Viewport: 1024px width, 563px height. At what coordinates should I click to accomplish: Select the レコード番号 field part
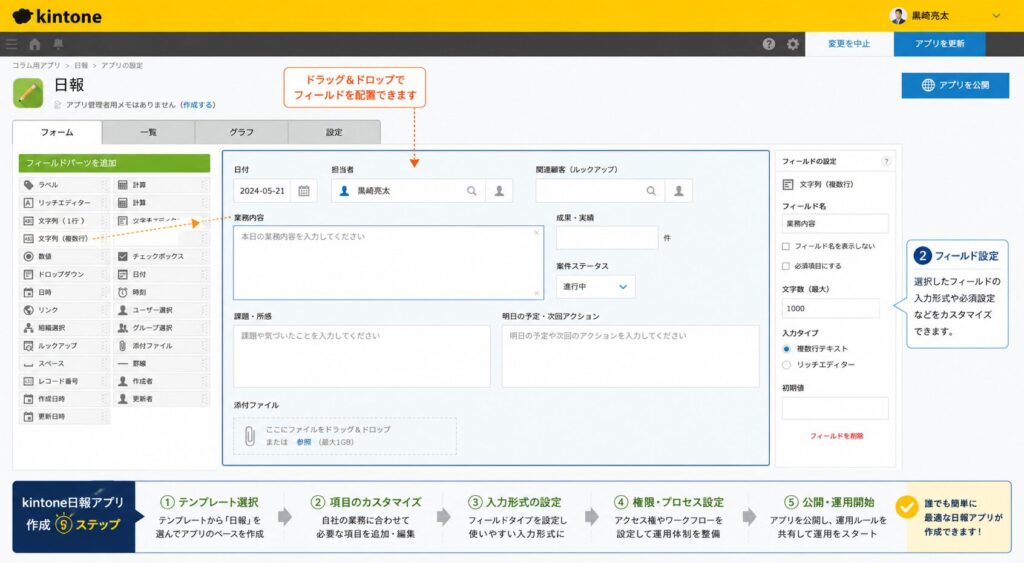point(64,381)
